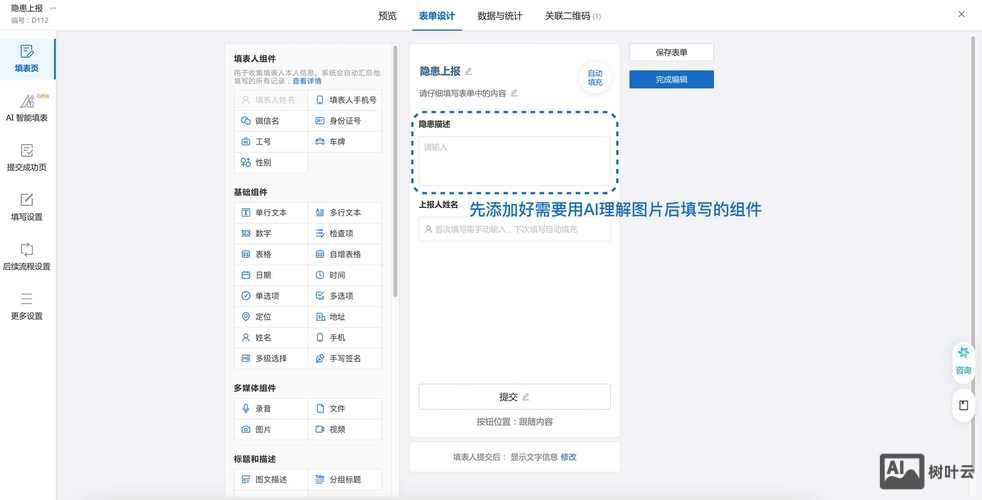This screenshot has height=500, width=982.
Task: Add 自增表格 component
Action: click(x=345, y=254)
